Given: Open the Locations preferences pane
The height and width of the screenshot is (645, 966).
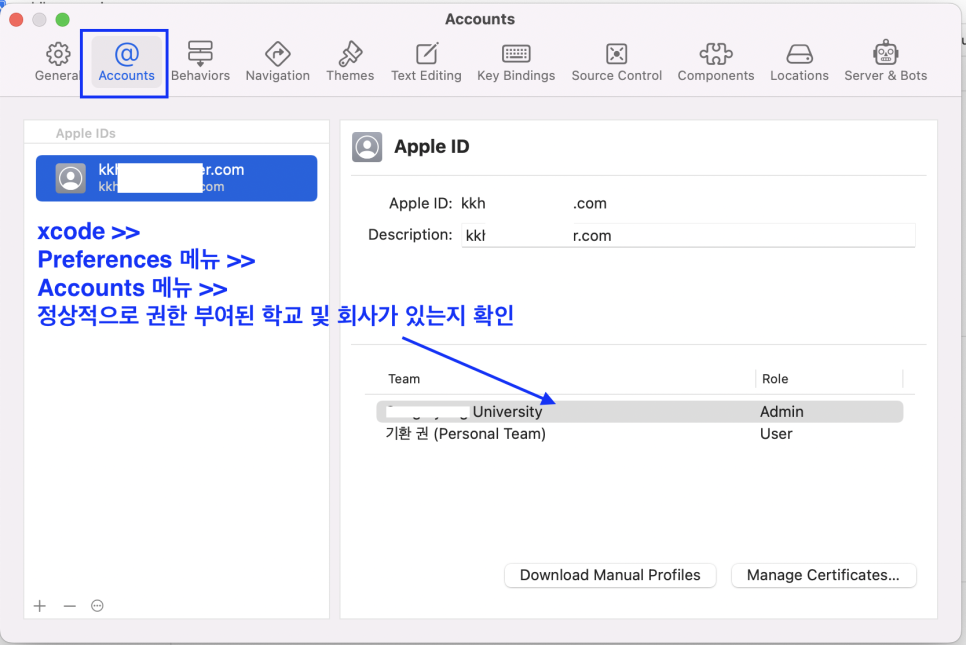Looking at the screenshot, I should (x=799, y=62).
